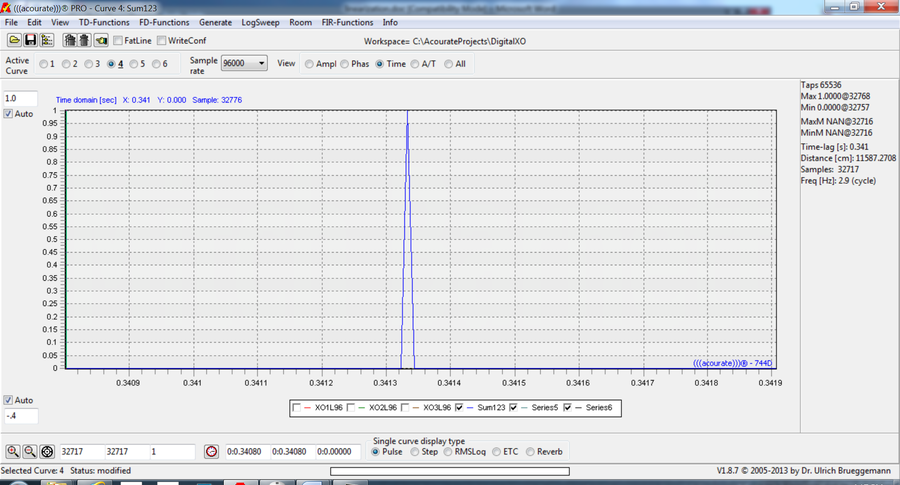
Task: Uncheck the Series6 legend checkbox
Action: pyautogui.click(x=567, y=408)
